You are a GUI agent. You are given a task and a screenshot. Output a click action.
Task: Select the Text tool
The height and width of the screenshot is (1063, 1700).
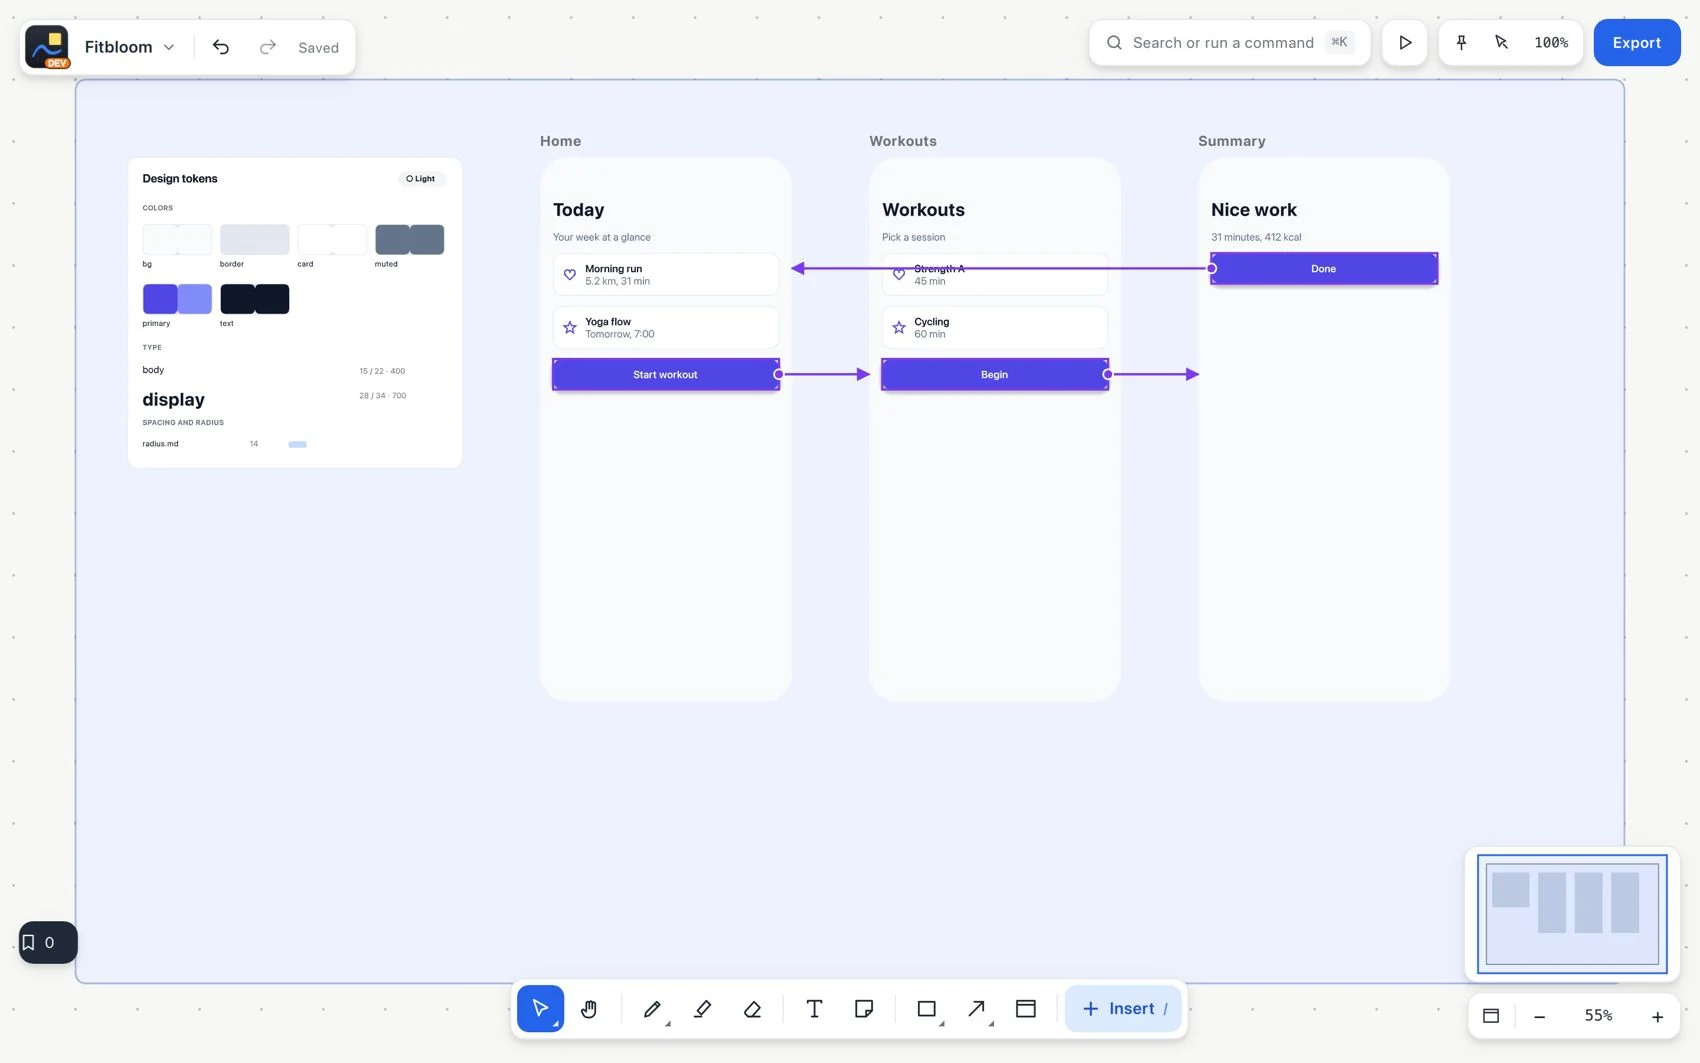click(x=814, y=1009)
